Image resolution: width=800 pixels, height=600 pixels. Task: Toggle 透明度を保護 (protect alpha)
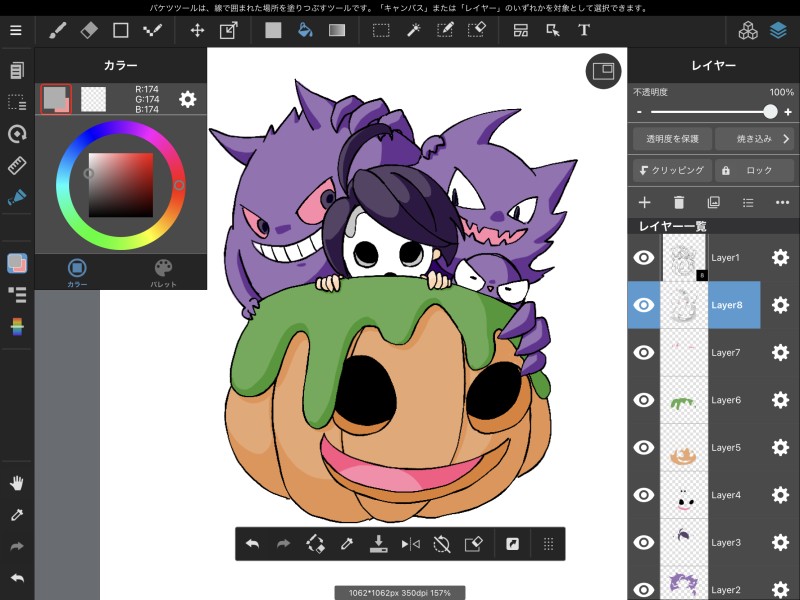point(672,139)
